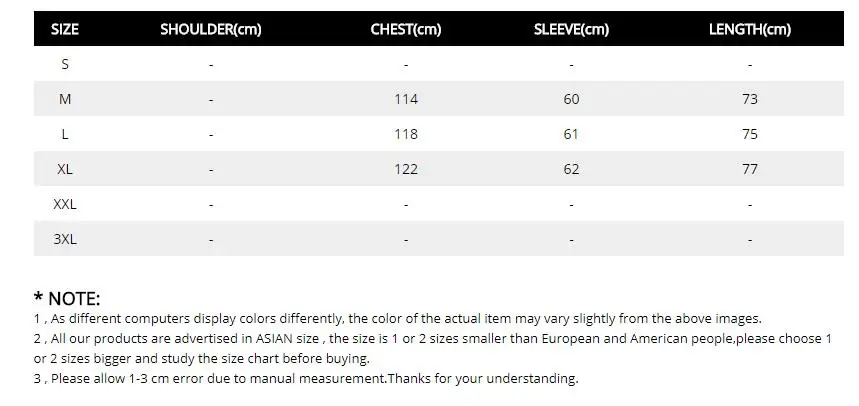859x406 pixels.
Task: Select the XXL size row label
Action: (65, 204)
